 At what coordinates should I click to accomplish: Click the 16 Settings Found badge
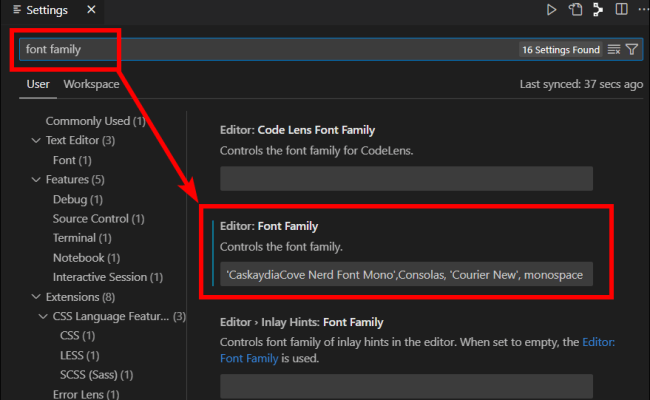point(560,50)
